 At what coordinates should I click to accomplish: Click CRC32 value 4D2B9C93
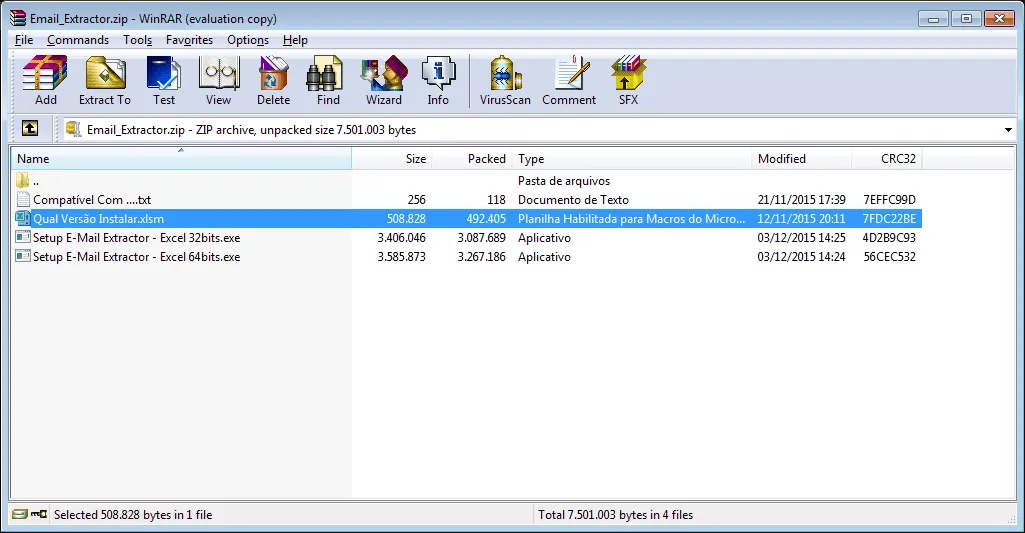[889, 237]
